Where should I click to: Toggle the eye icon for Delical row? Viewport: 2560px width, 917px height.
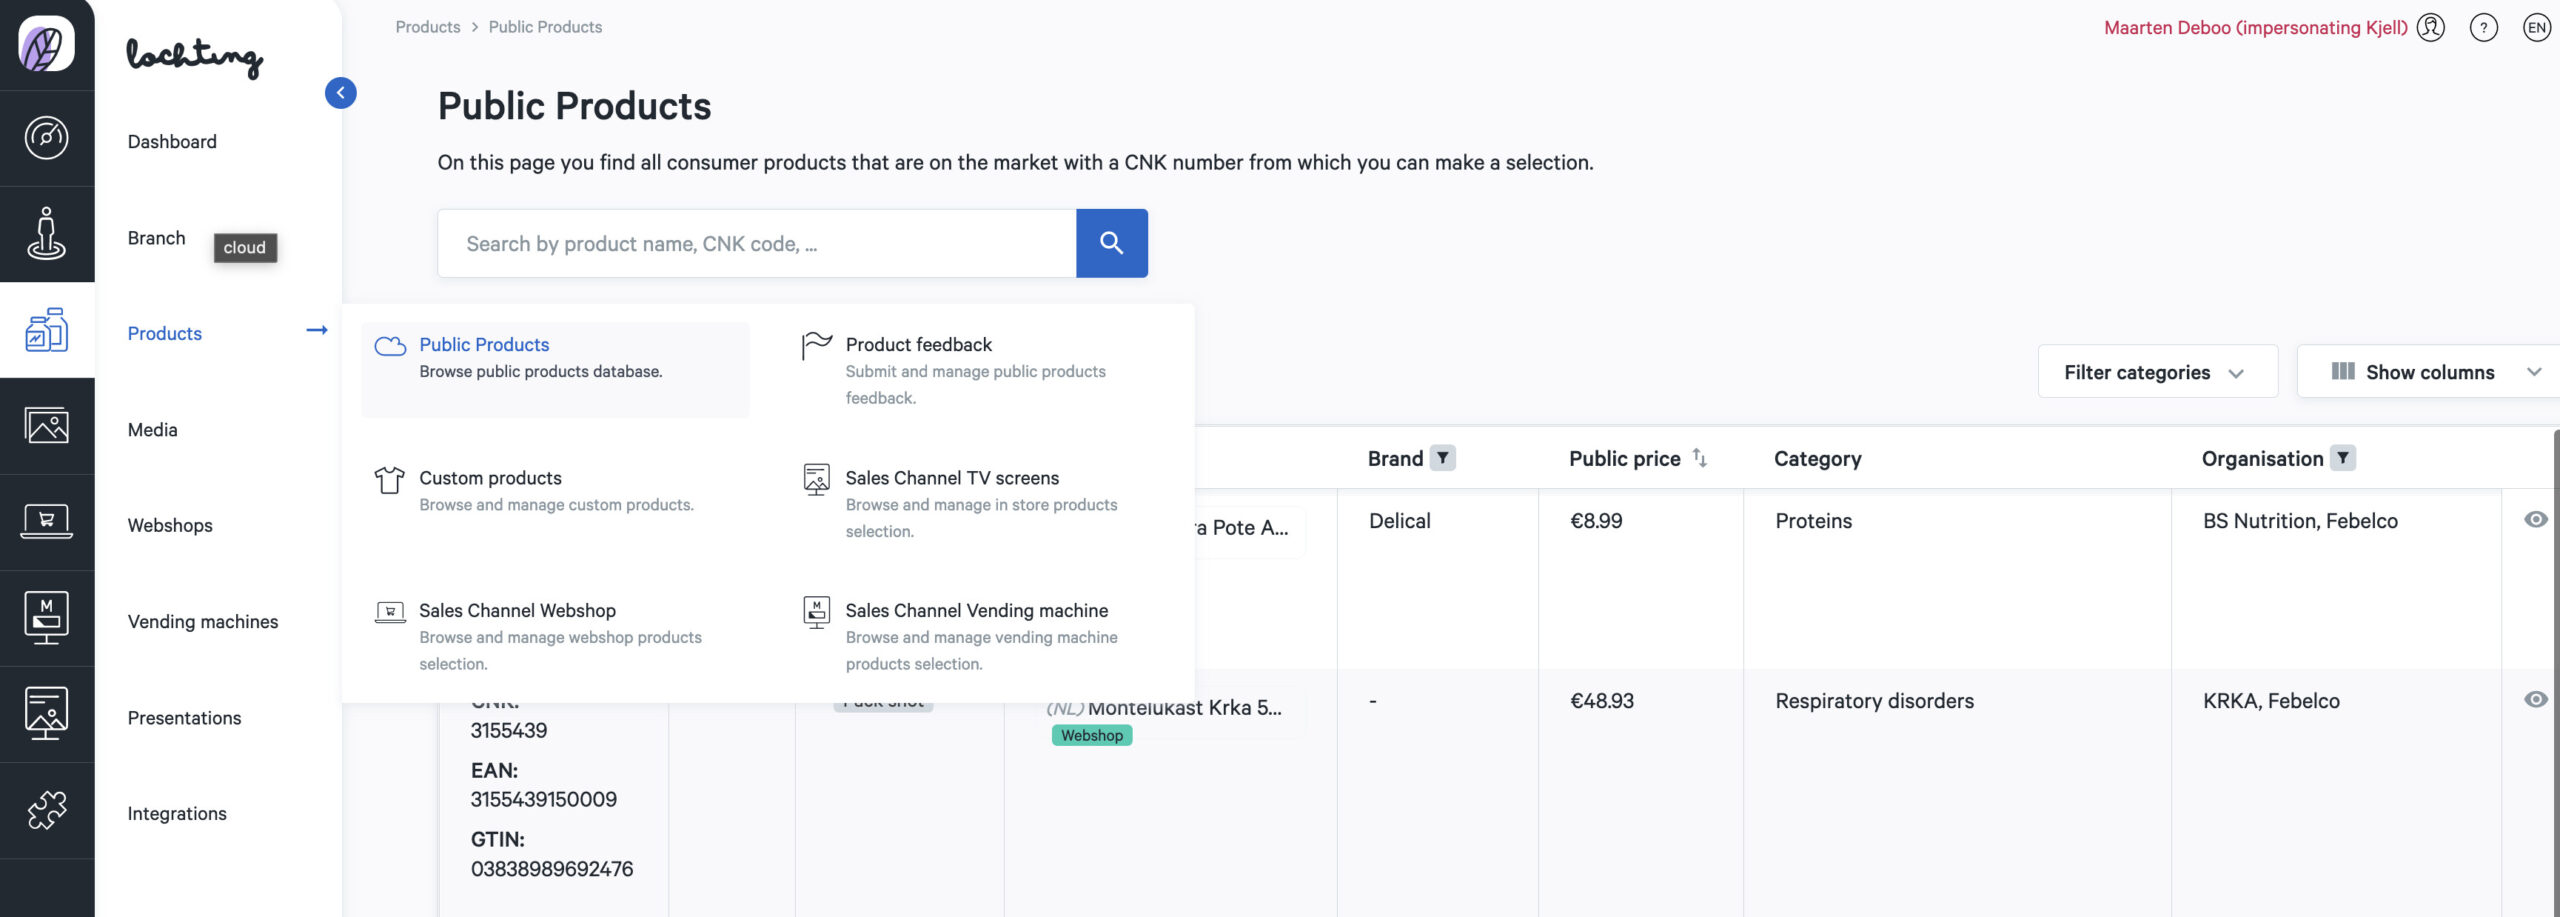[2535, 520]
